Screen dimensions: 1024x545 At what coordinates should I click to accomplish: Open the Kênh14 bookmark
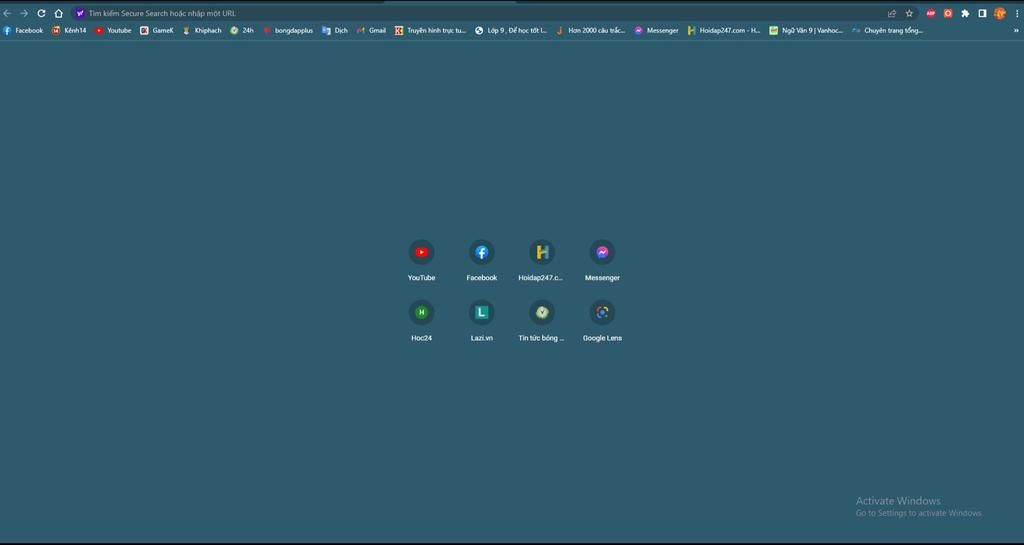(69, 30)
